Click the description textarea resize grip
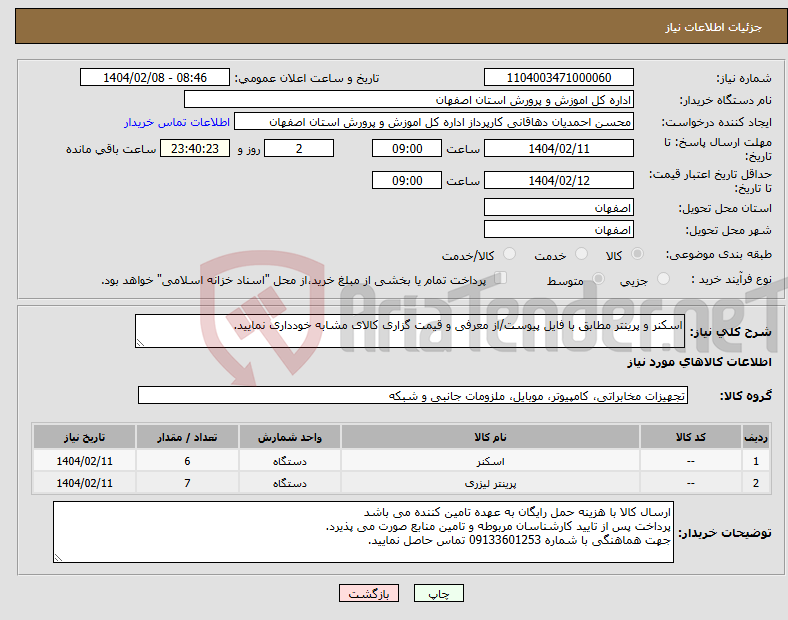 [140, 343]
